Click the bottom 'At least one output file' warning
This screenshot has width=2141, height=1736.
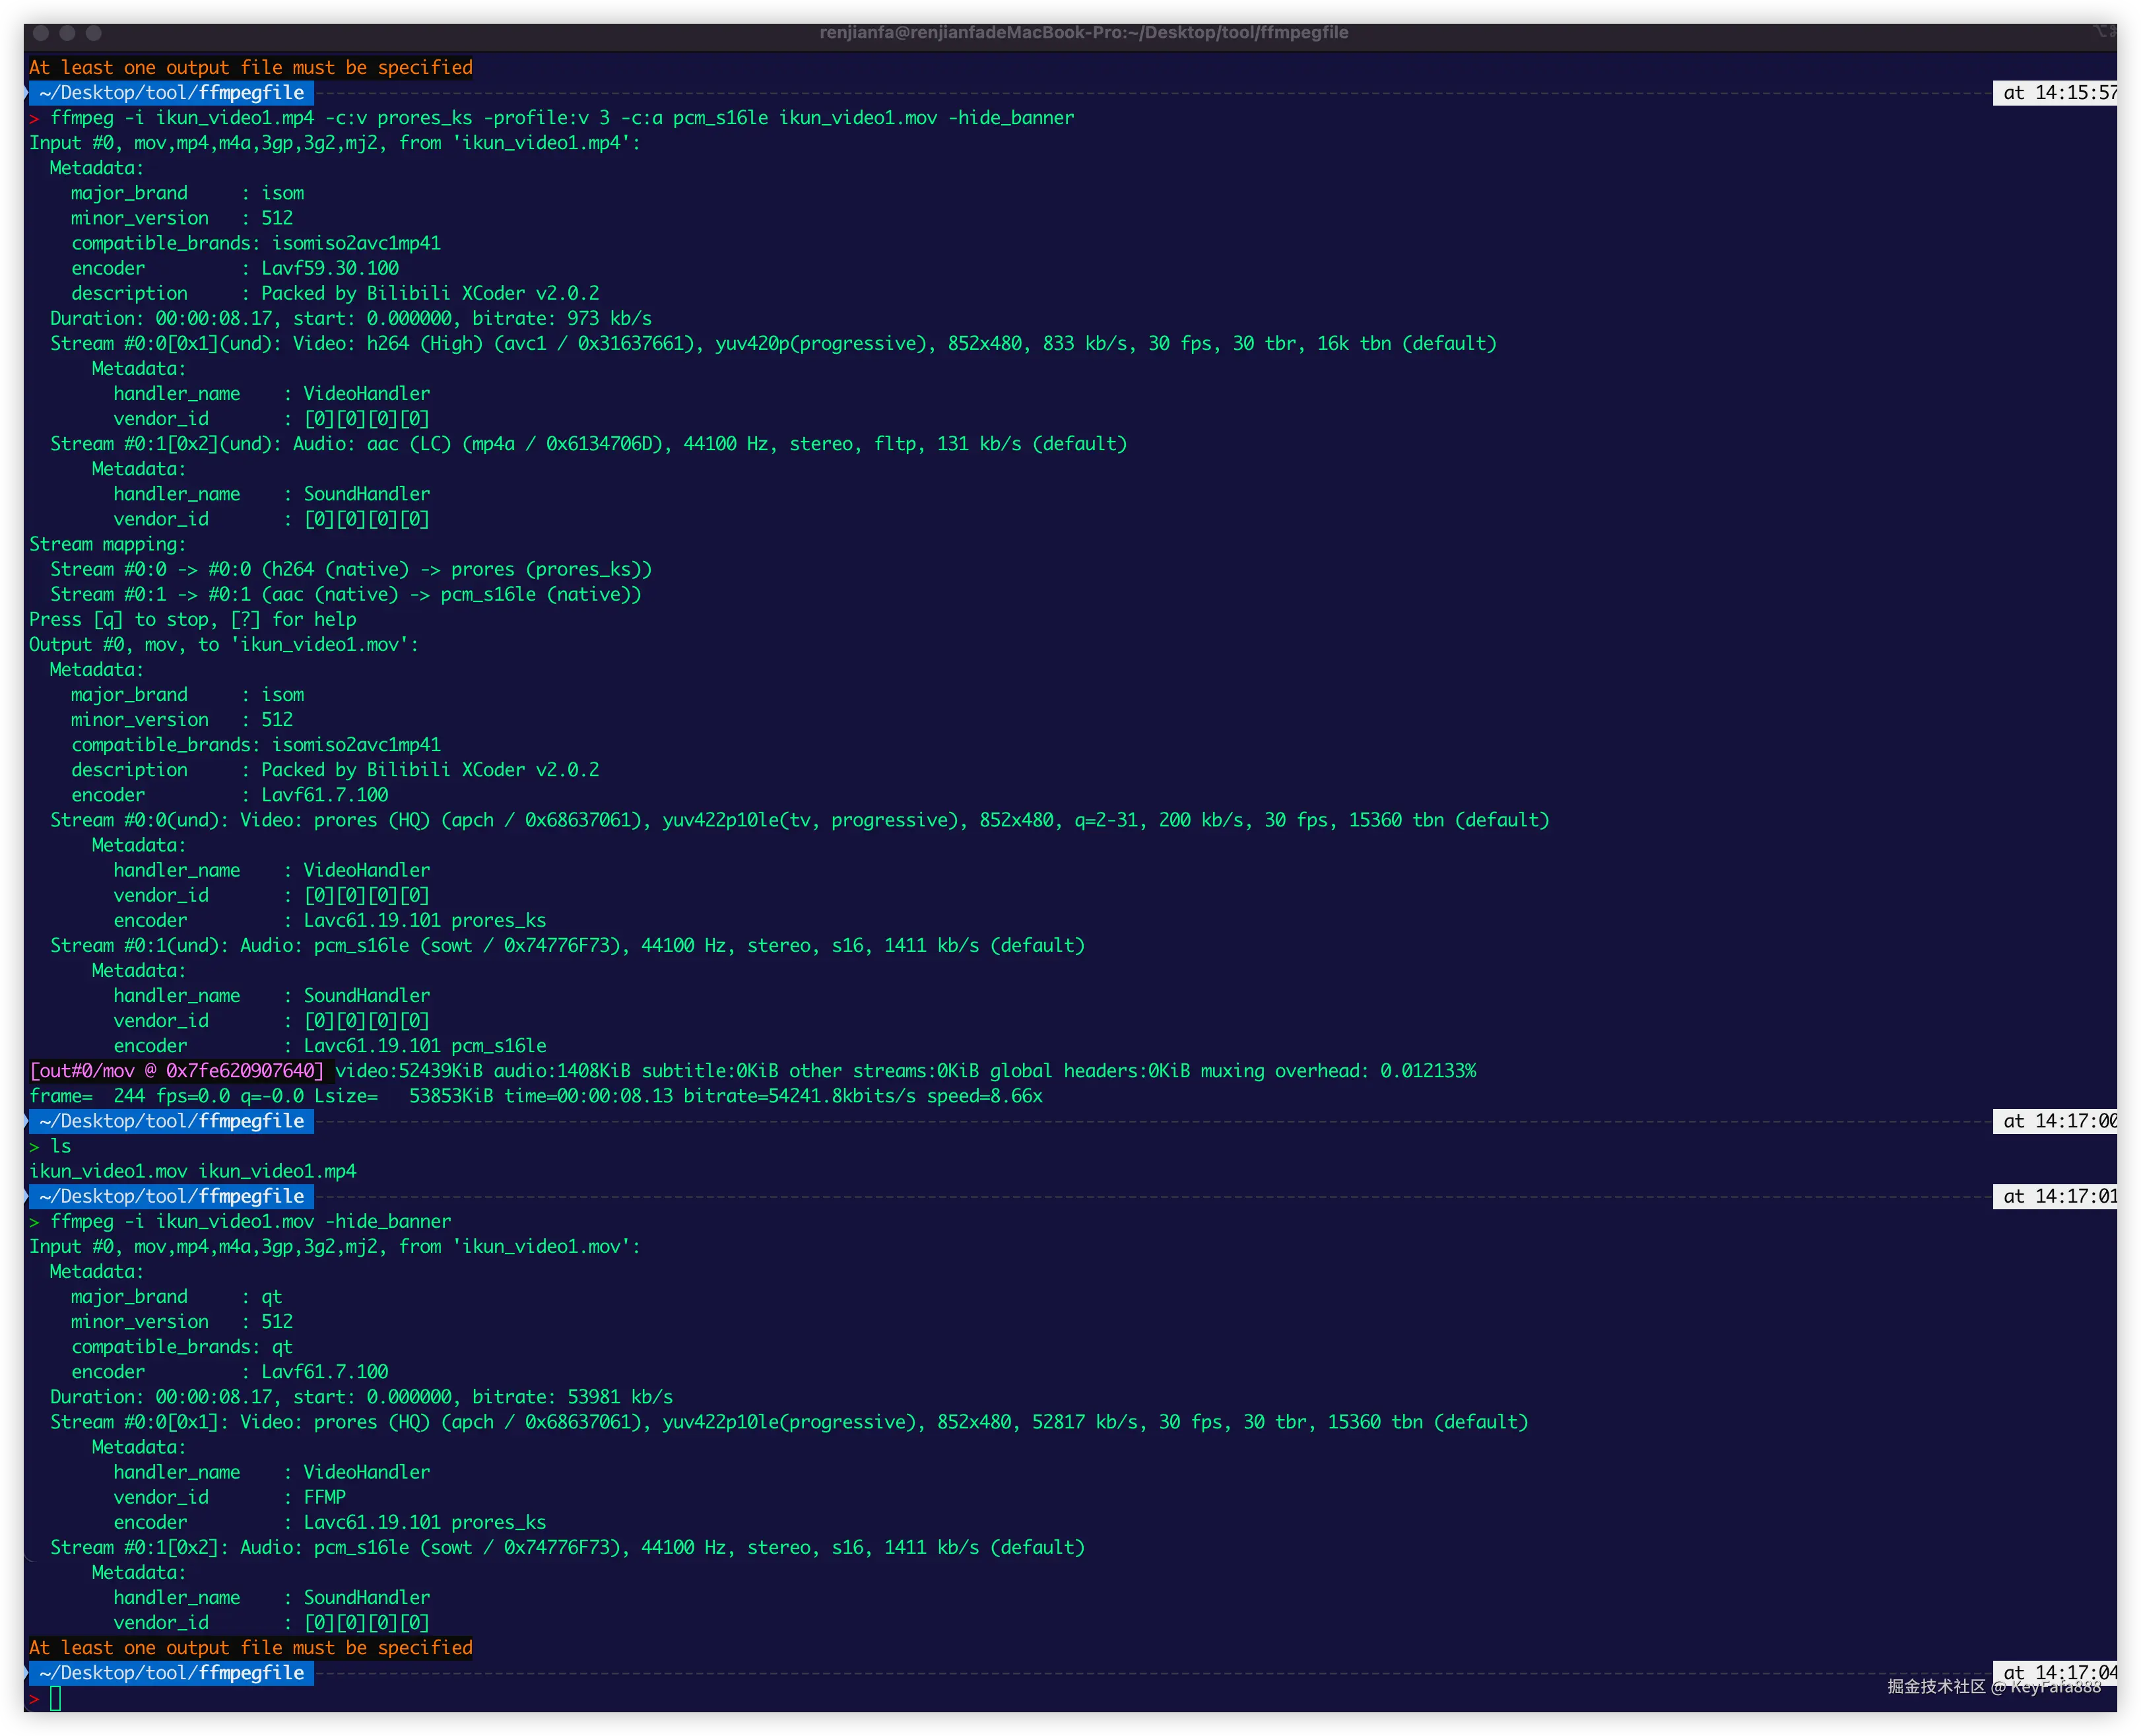(x=250, y=1647)
